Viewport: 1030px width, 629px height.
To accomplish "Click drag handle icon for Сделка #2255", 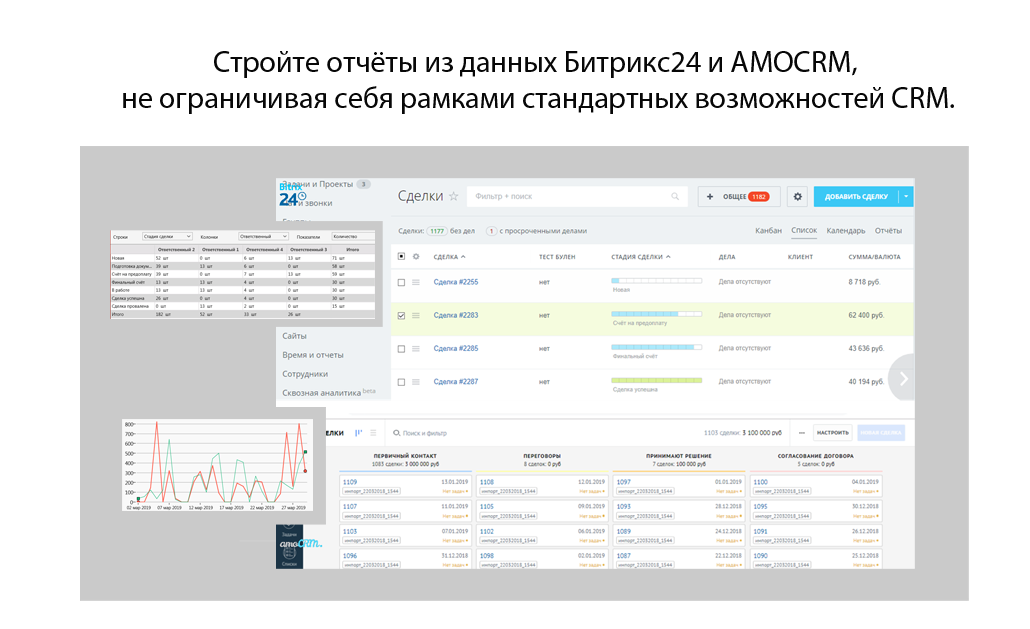I will pyautogui.click(x=416, y=282).
